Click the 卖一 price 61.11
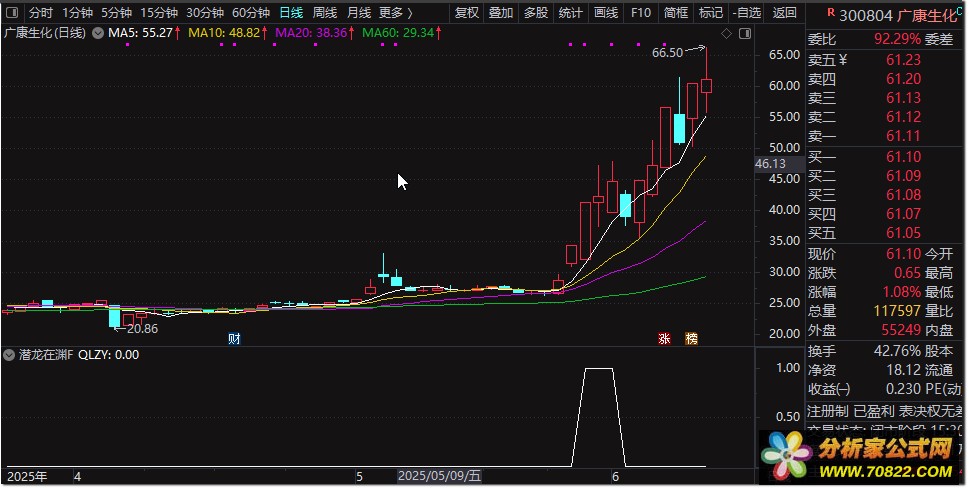The height and width of the screenshot is (488, 969). (903, 137)
